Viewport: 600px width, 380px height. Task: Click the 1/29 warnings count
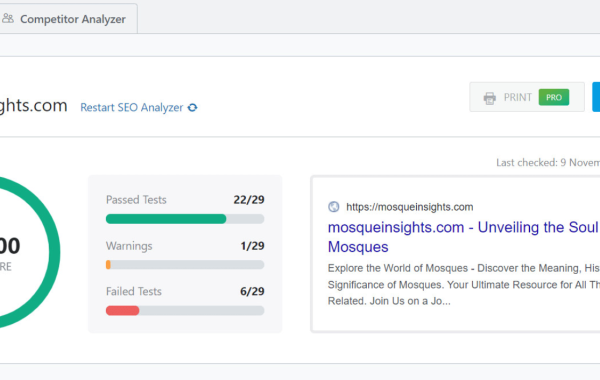click(252, 246)
